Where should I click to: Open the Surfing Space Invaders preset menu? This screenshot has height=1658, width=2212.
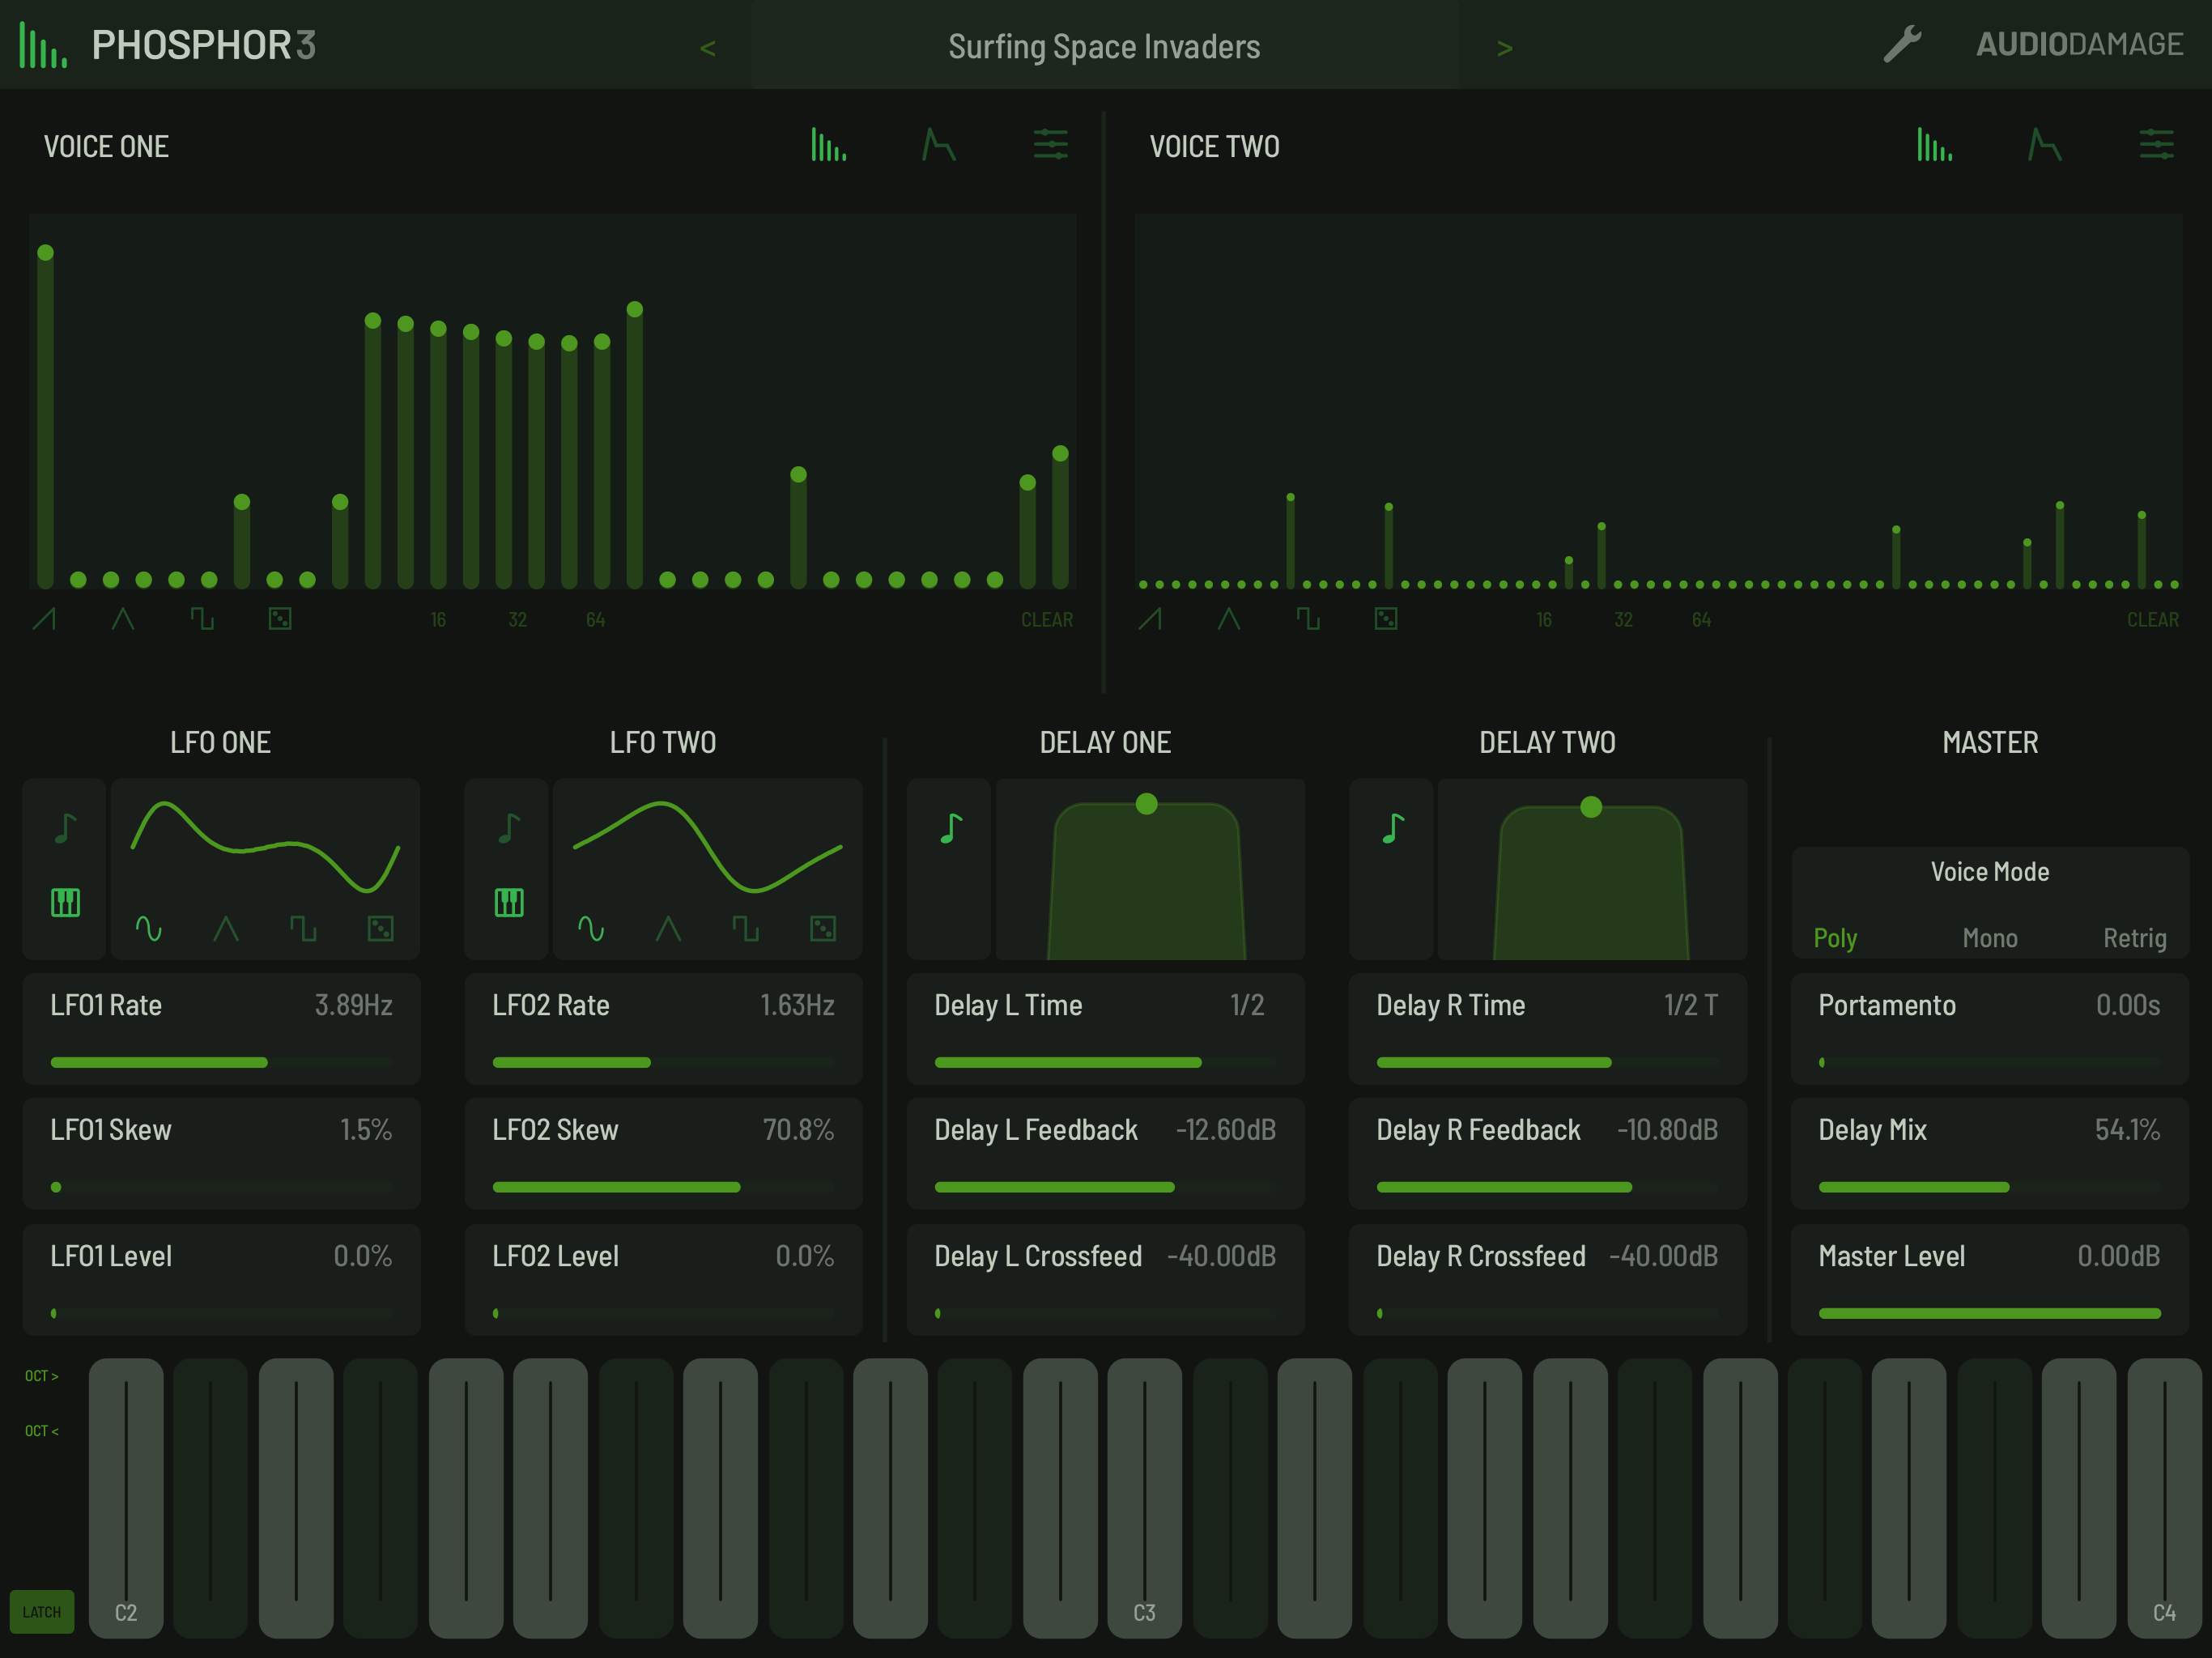click(x=1104, y=47)
